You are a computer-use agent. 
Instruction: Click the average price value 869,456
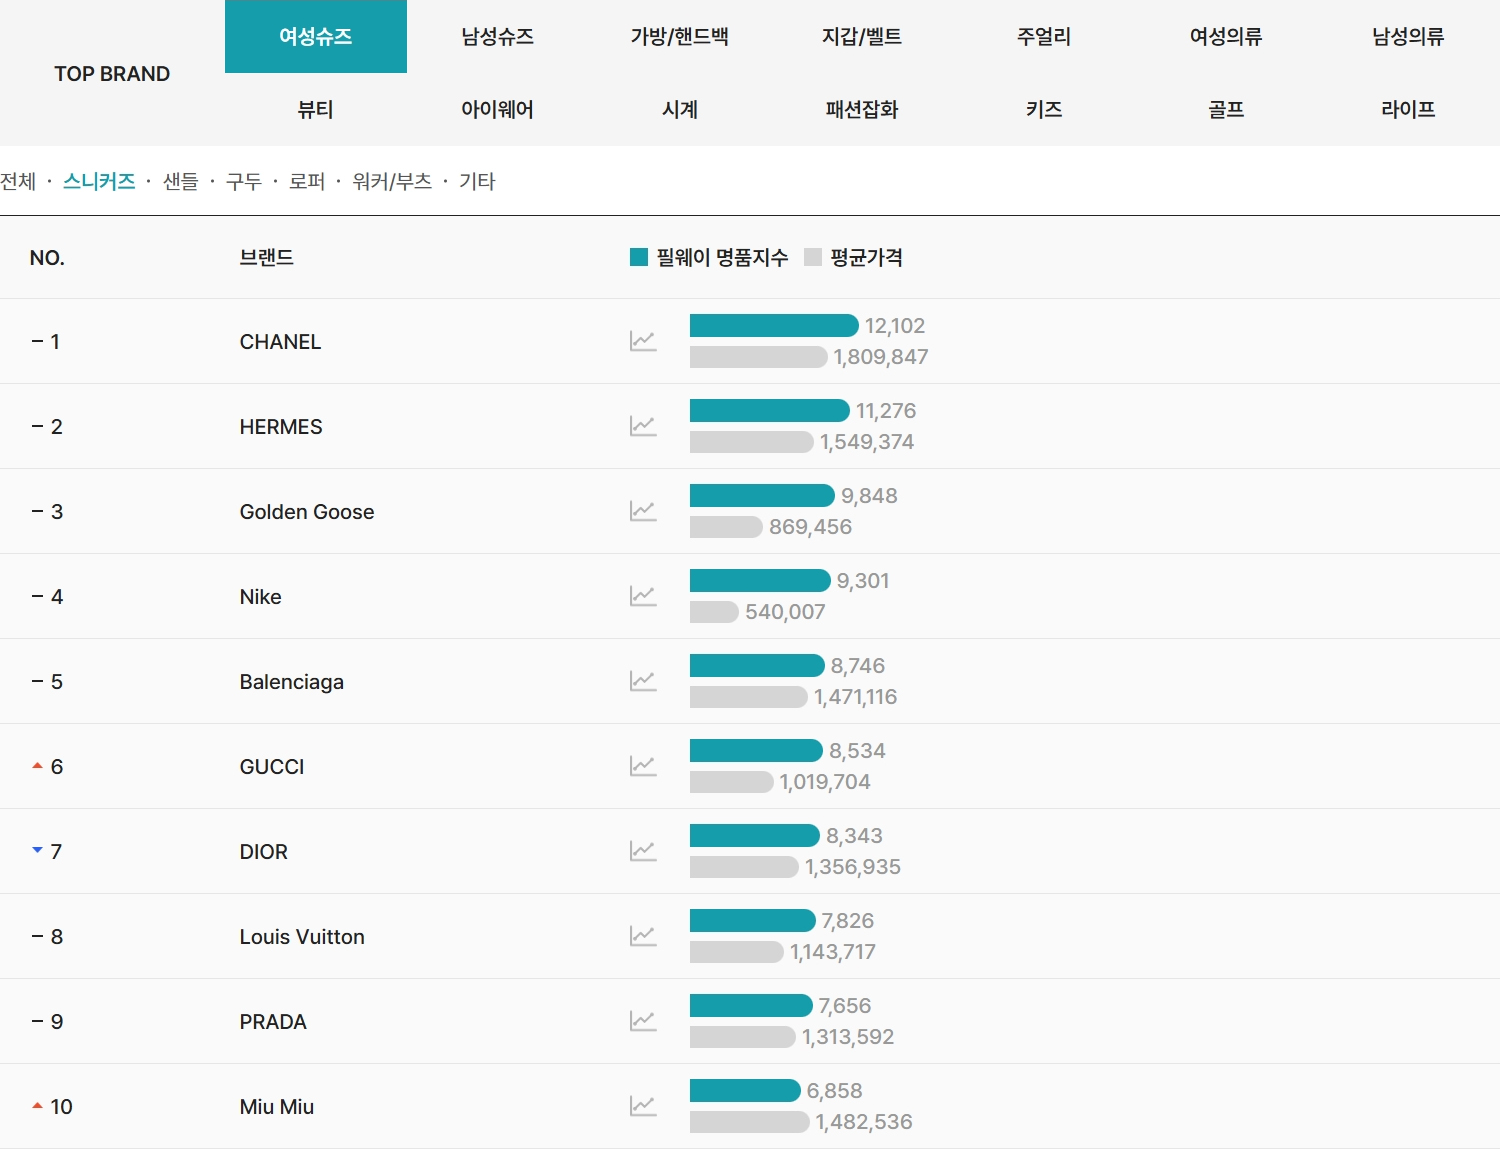[x=810, y=526]
